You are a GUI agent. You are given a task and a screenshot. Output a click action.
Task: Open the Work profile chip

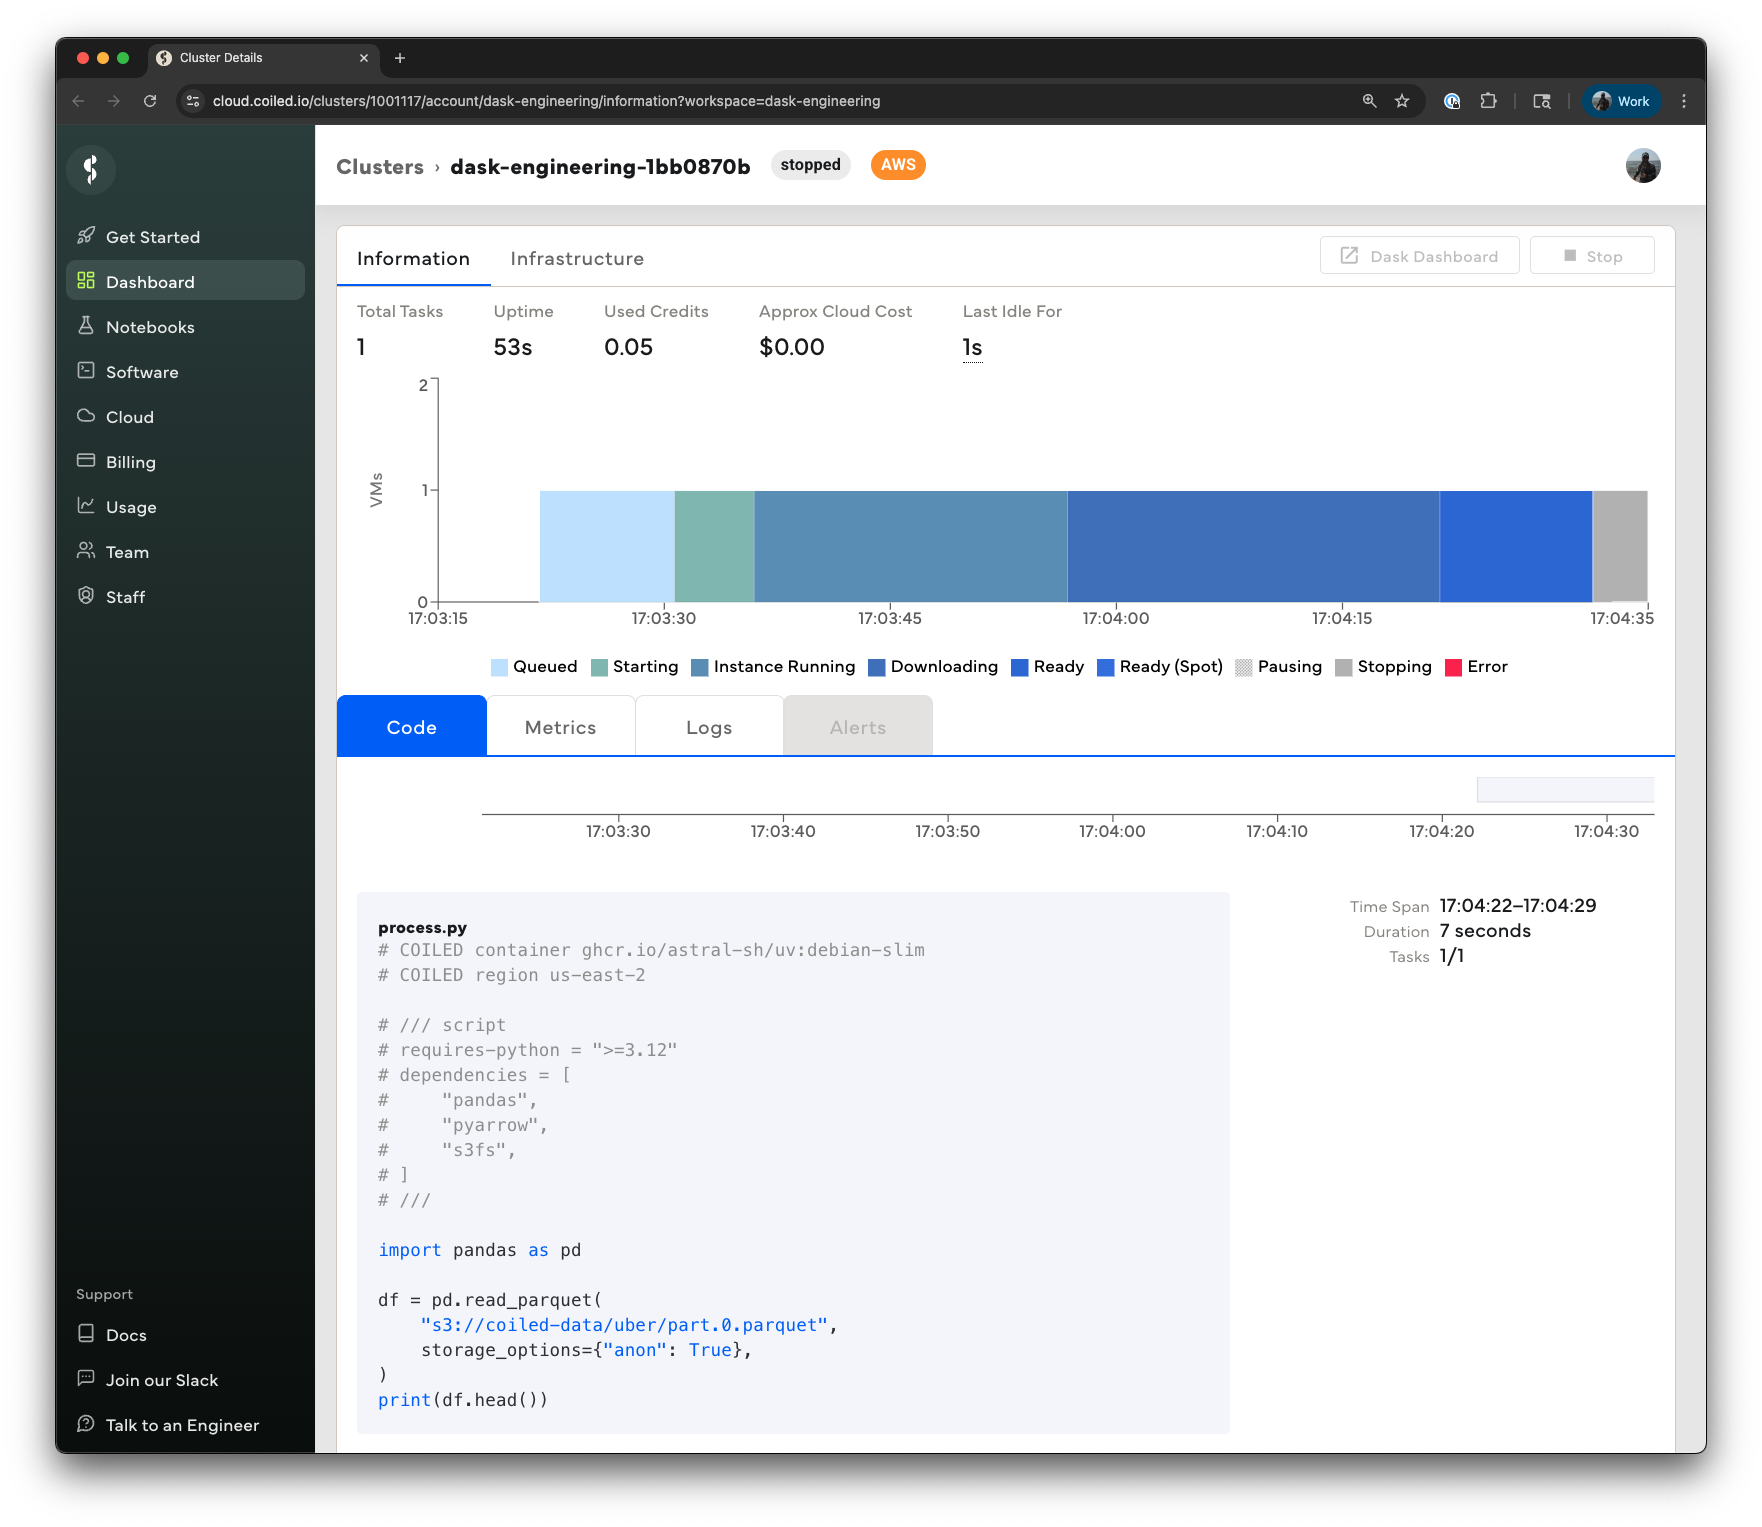1621,101
